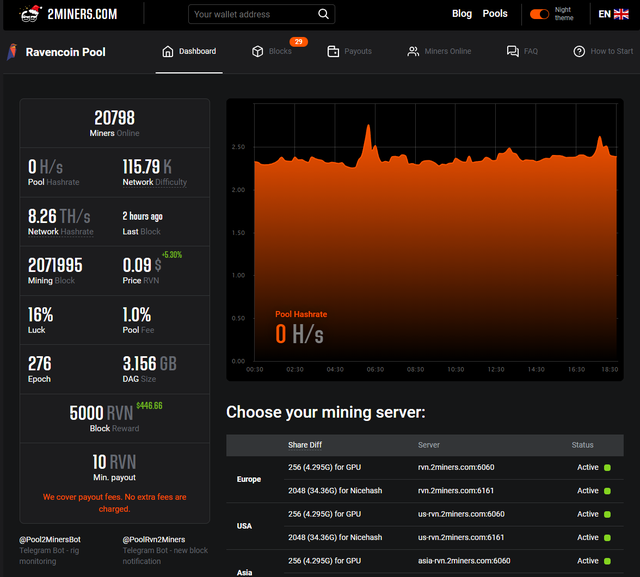
Task: Click the UK flag language icon
Action: coord(621,14)
